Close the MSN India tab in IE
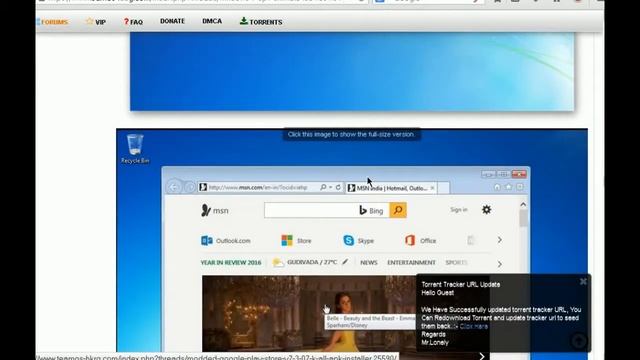The width and height of the screenshot is (640, 360). [432, 188]
